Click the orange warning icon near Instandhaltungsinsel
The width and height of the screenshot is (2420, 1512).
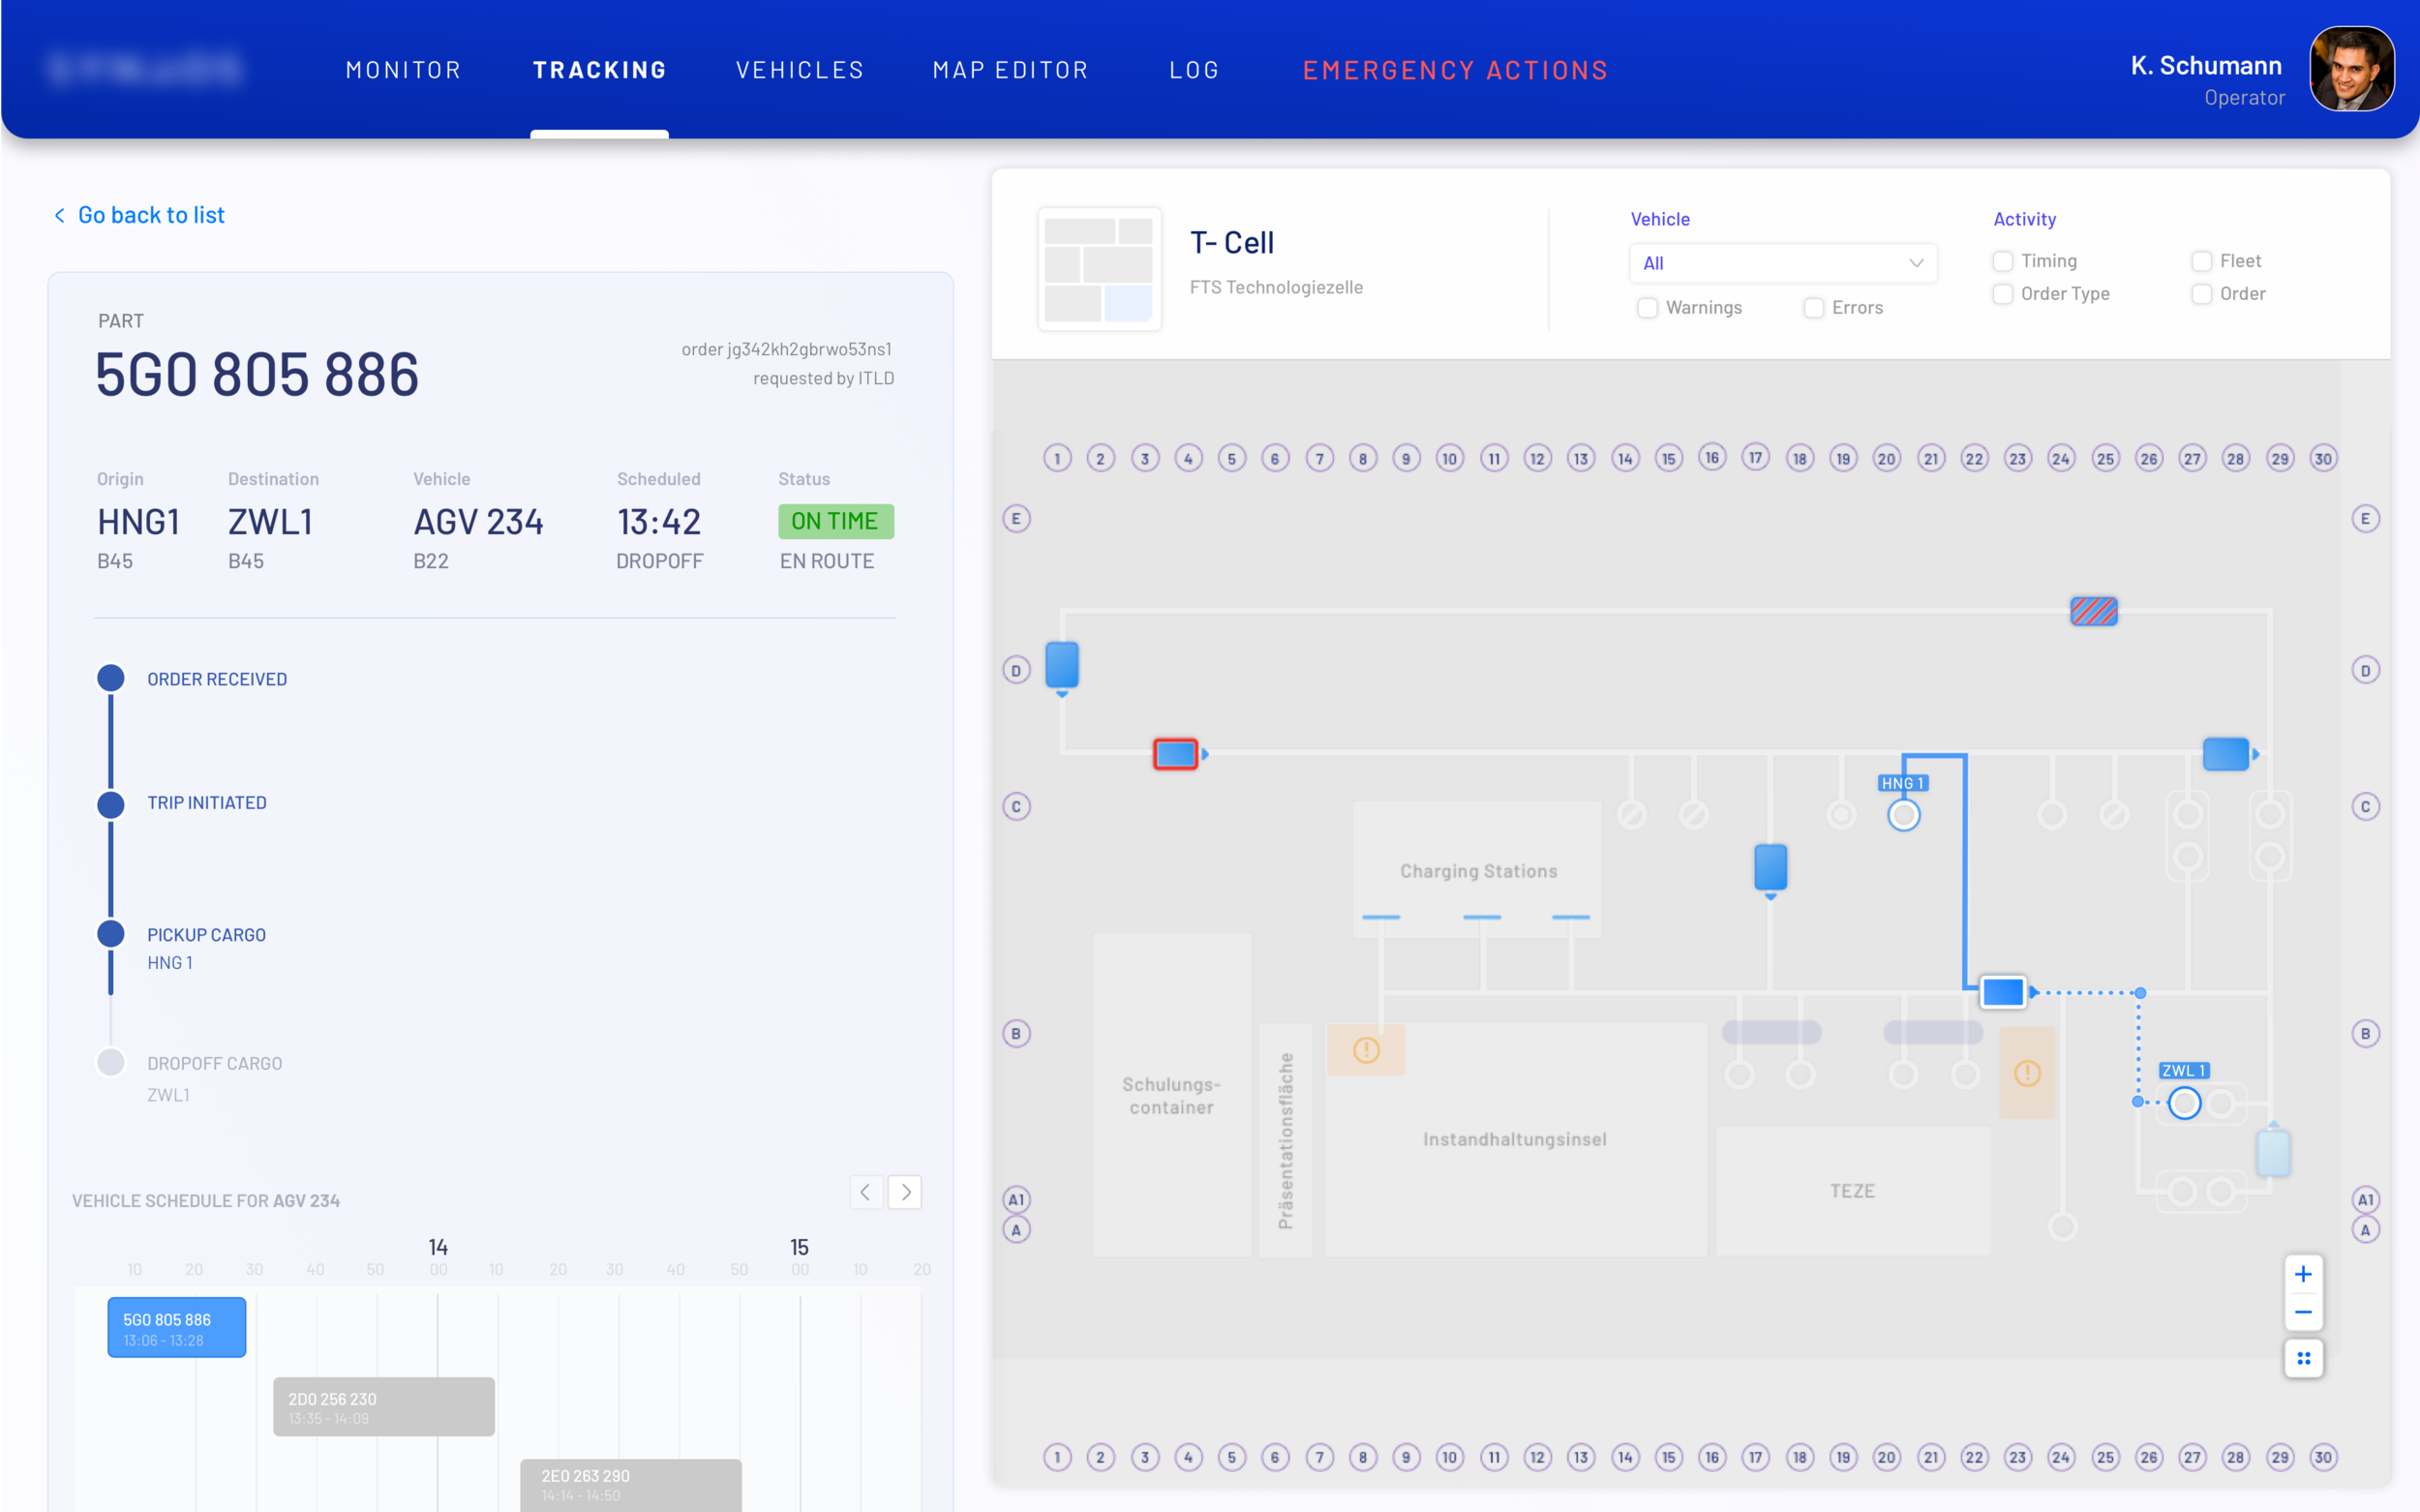pos(1366,1050)
